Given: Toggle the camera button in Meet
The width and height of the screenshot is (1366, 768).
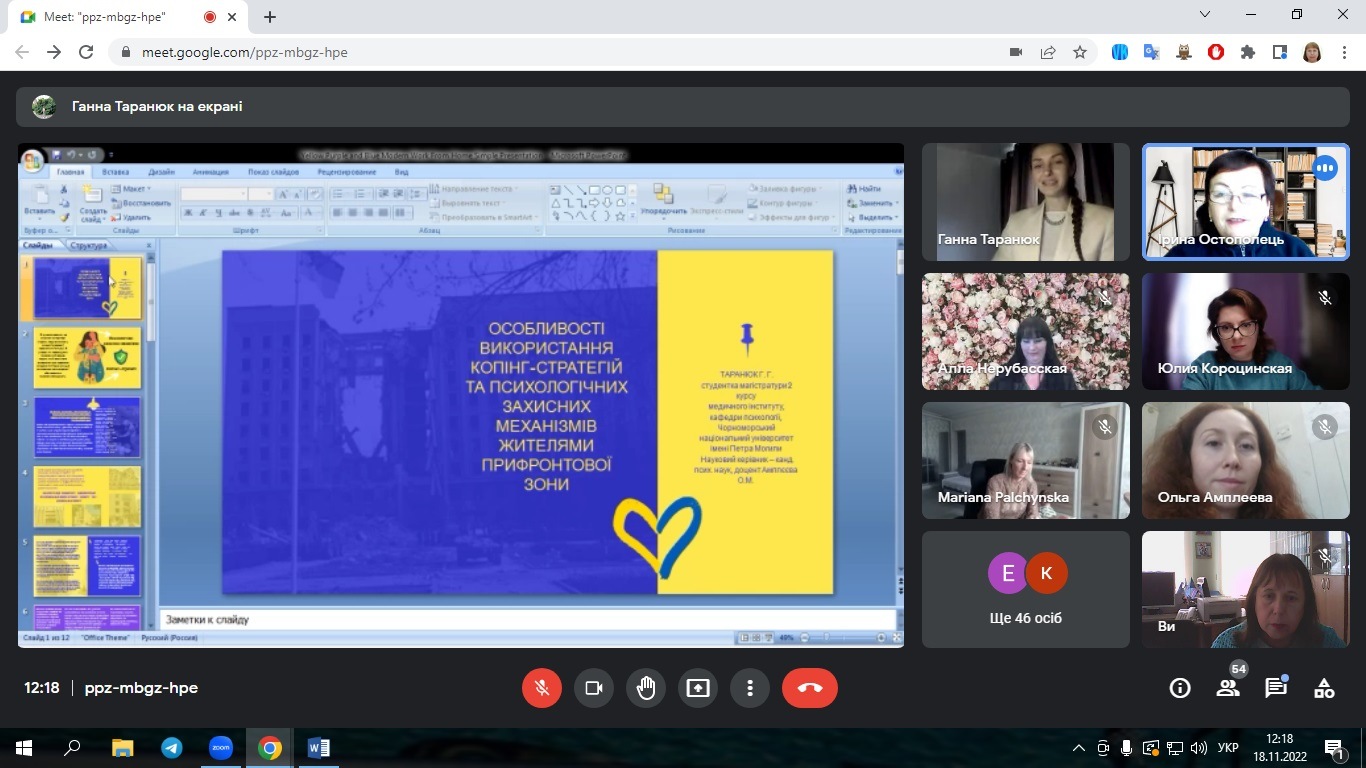Looking at the screenshot, I should [x=594, y=688].
